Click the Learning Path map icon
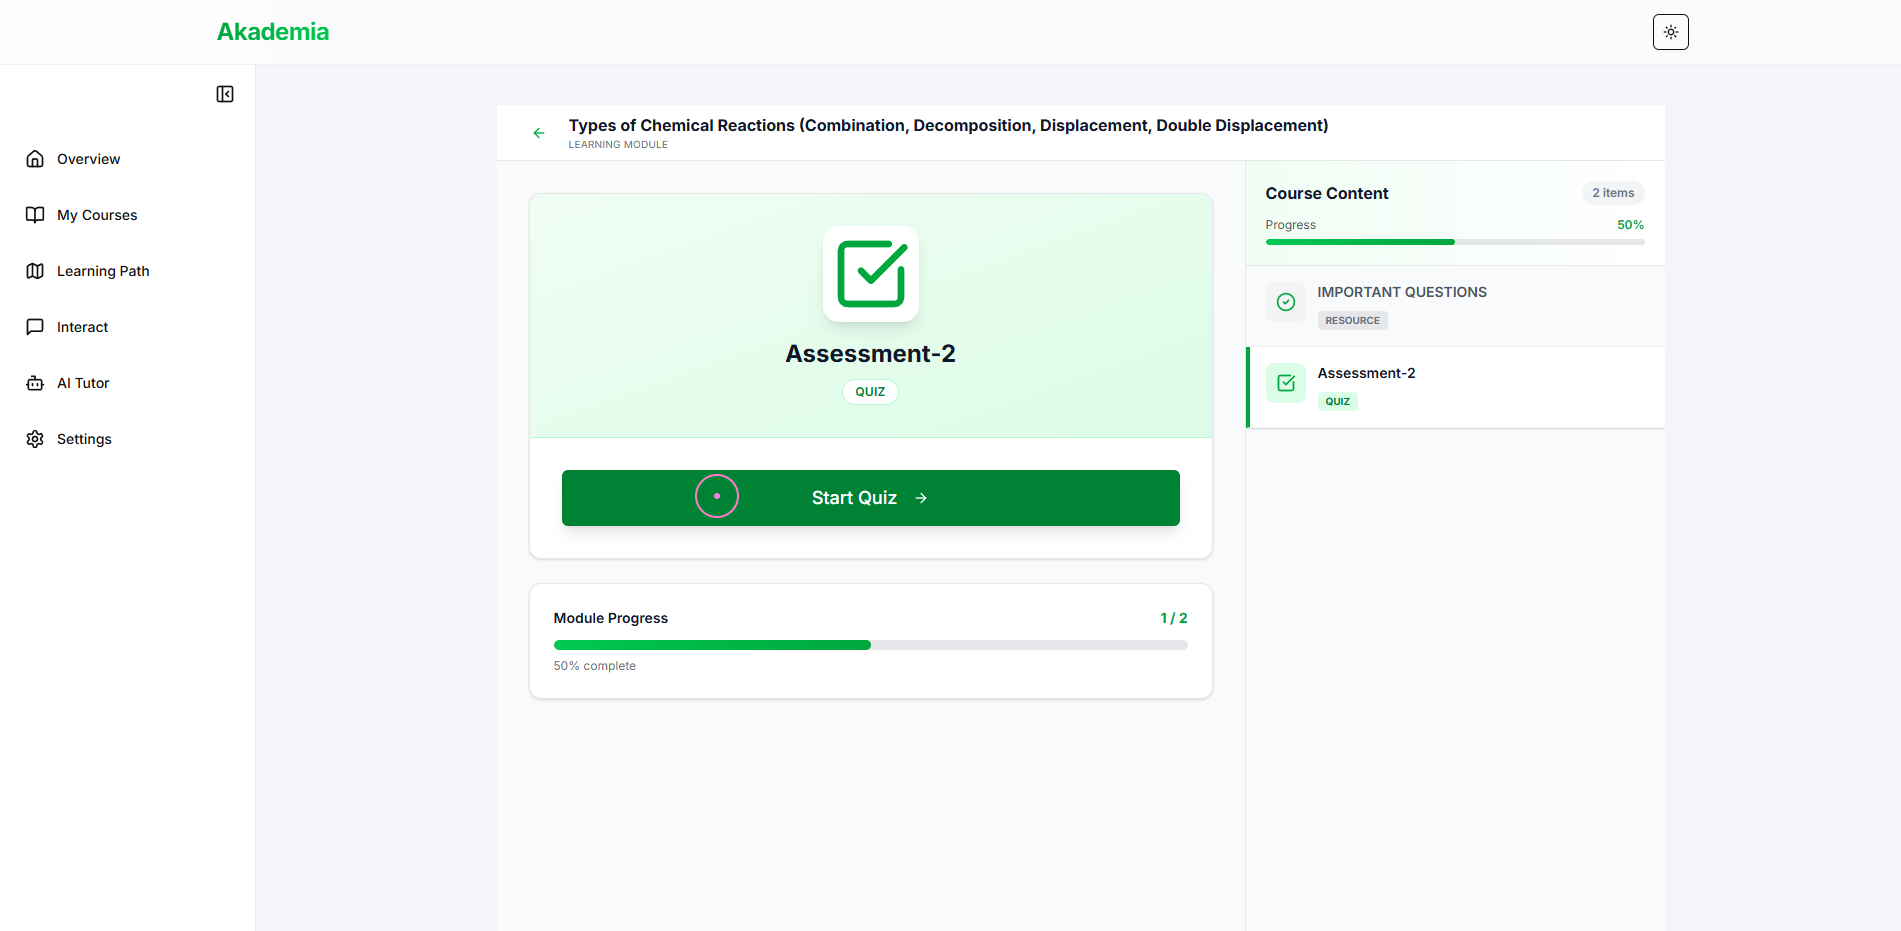The width and height of the screenshot is (1901, 931). tap(35, 271)
